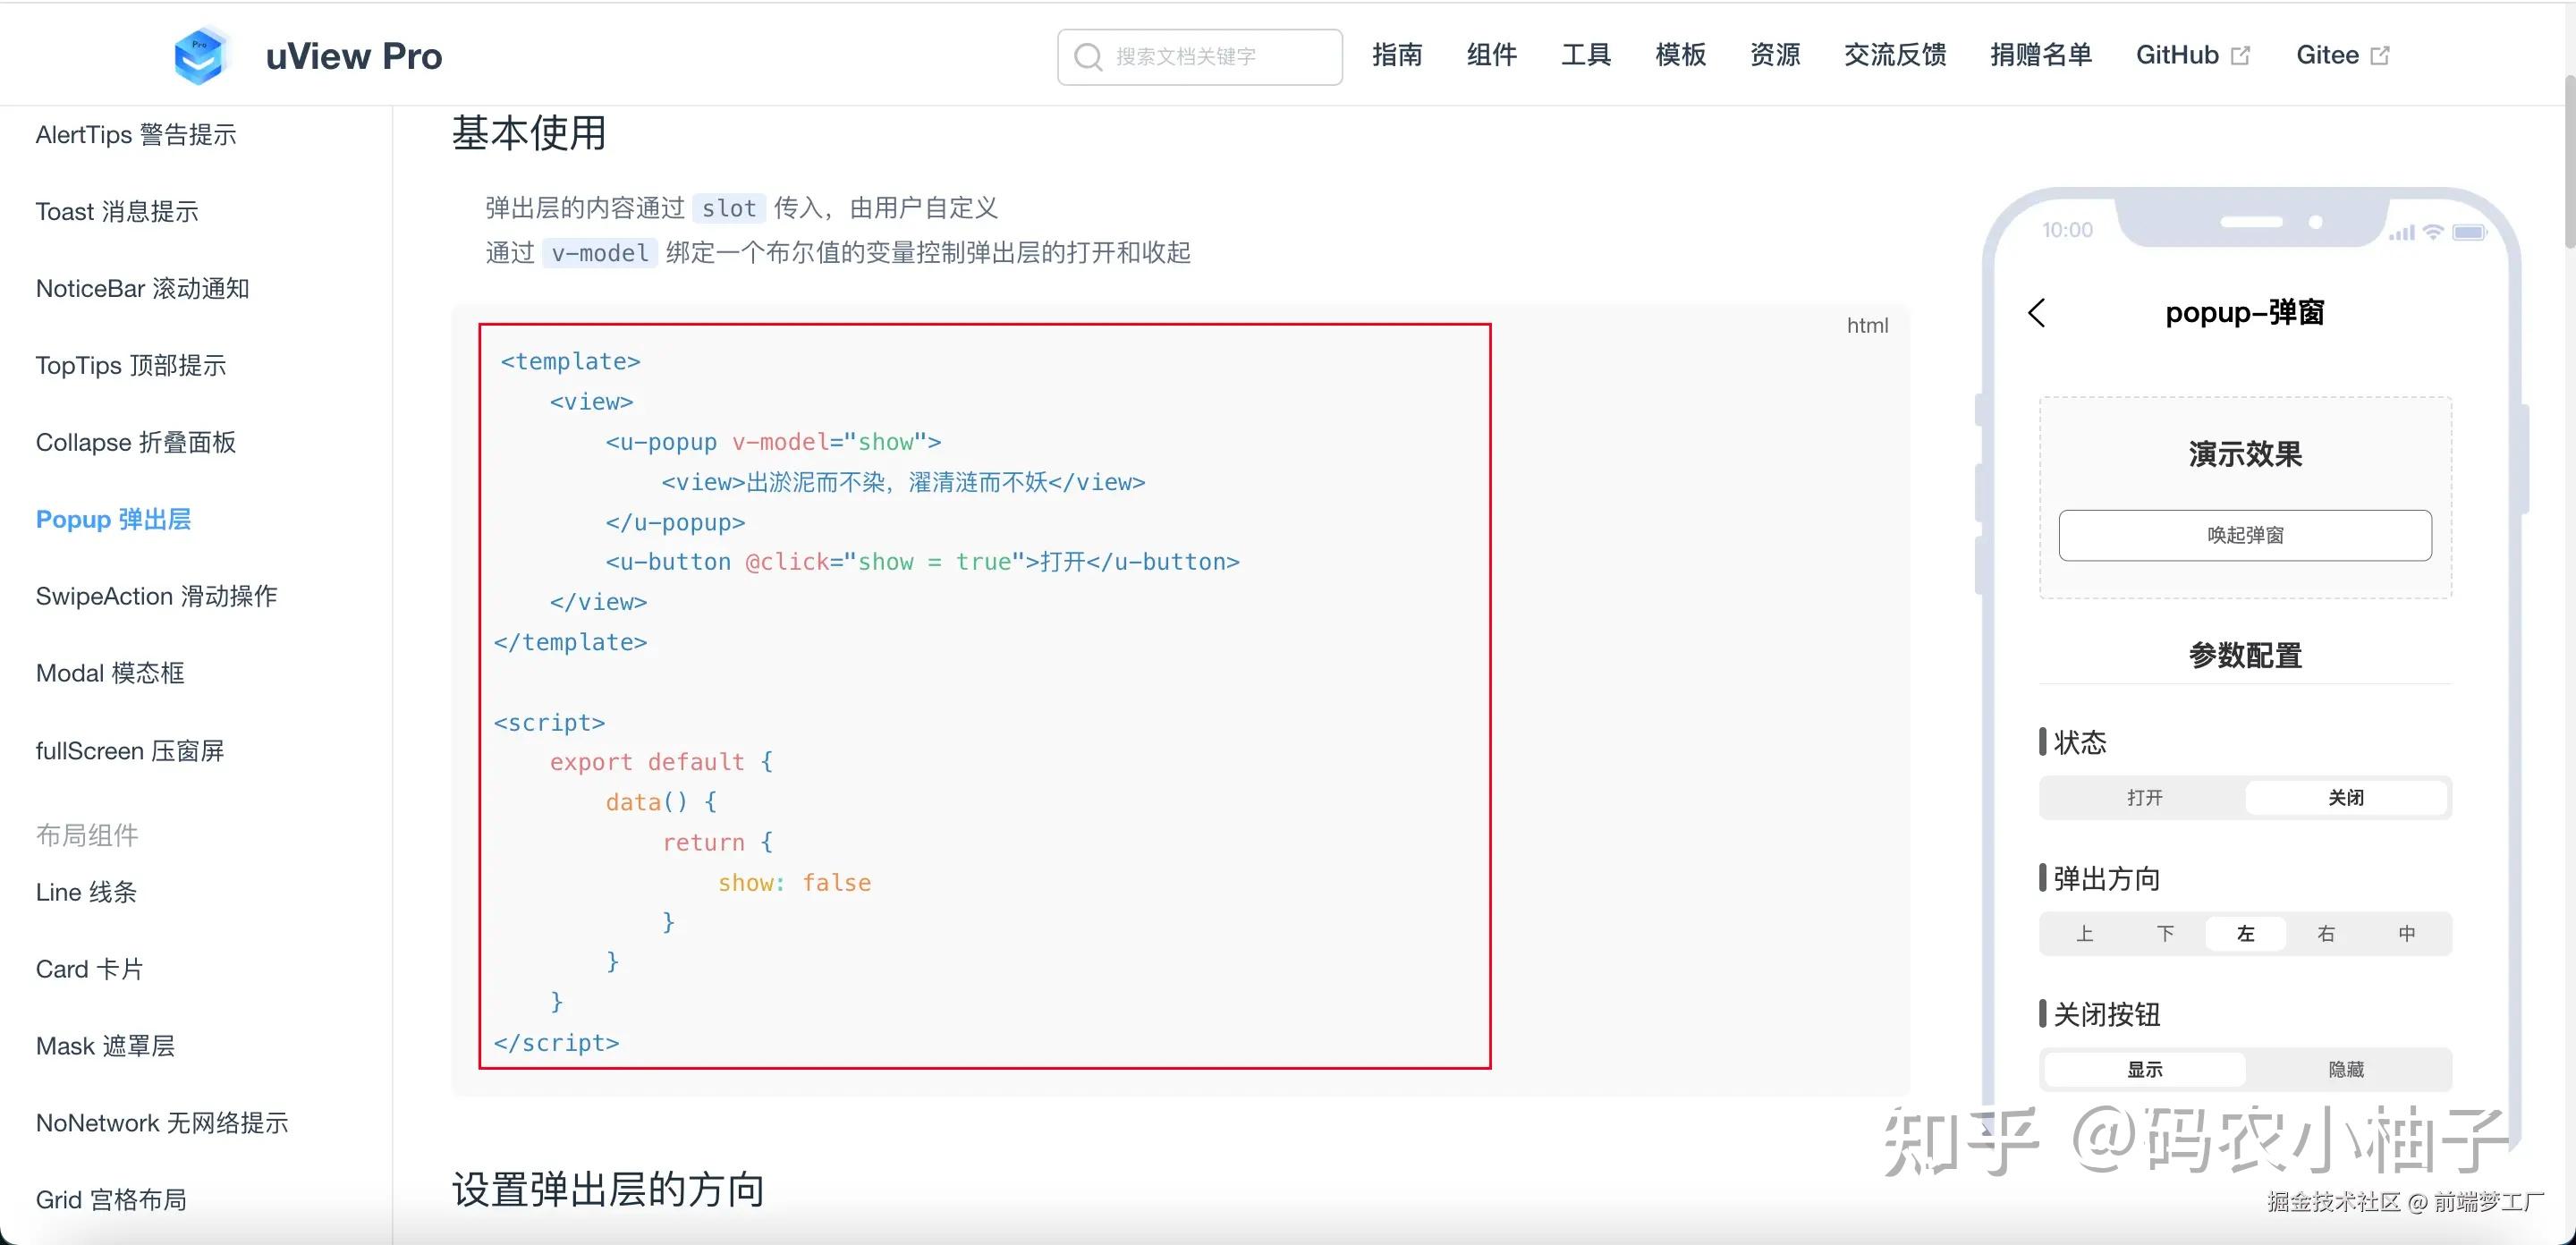Select 上 as popup direction

2085,933
